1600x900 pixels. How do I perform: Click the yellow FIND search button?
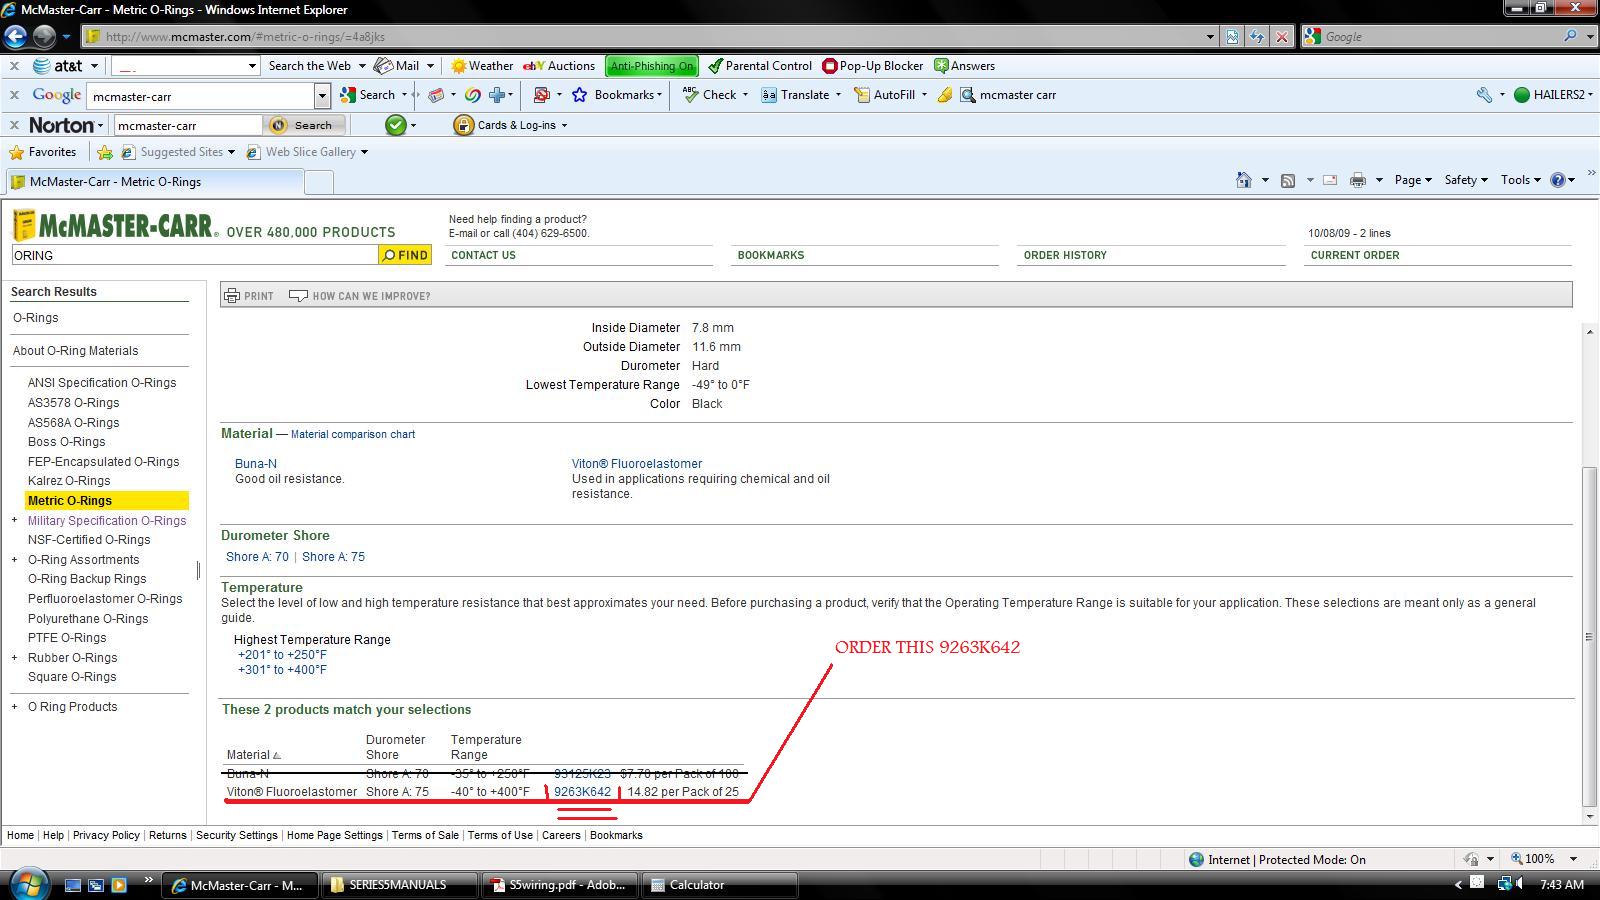[405, 255]
